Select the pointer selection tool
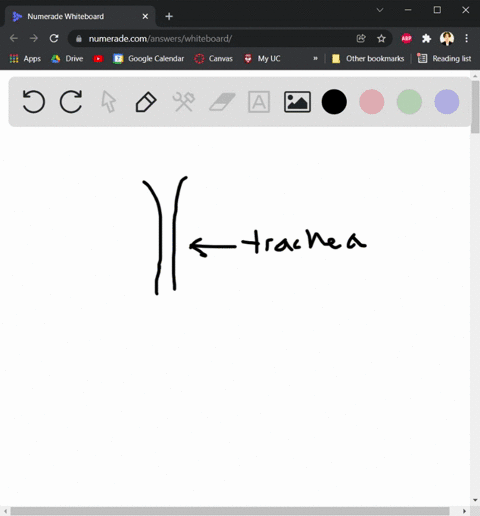Screen dimensions: 480x516 point(109,102)
